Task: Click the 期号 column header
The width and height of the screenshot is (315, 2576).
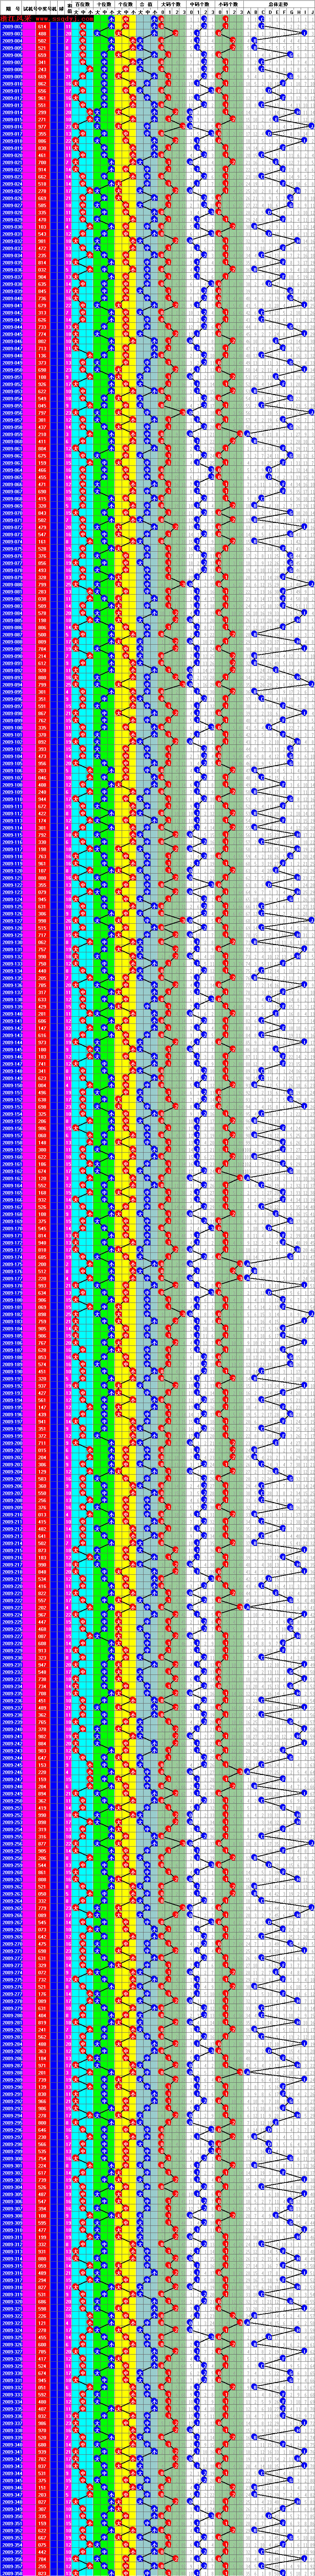Action: tap(11, 8)
